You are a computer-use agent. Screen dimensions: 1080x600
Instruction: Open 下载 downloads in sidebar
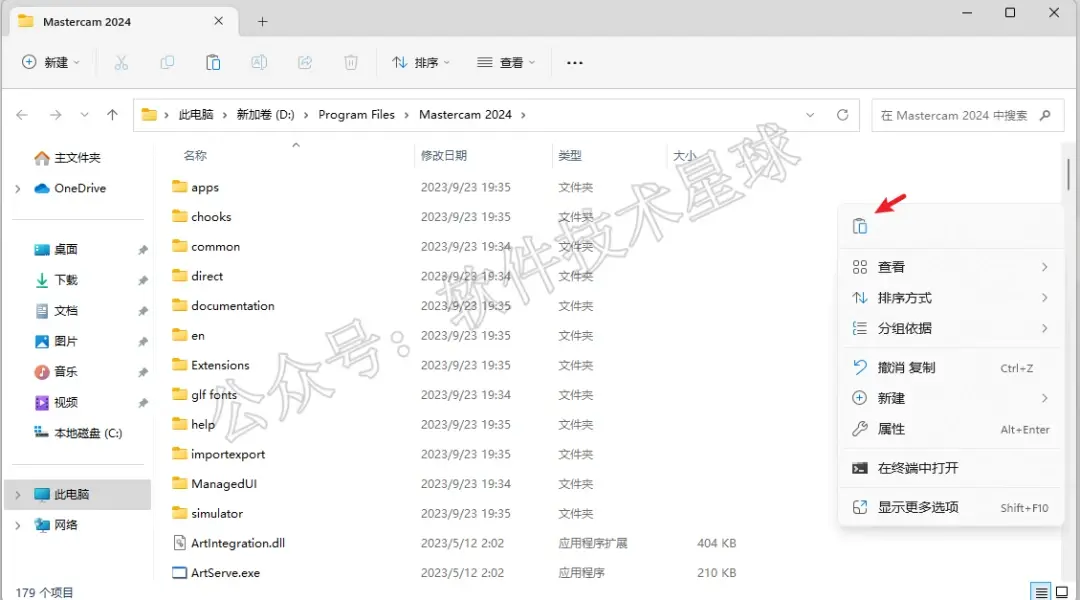(x=56, y=280)
